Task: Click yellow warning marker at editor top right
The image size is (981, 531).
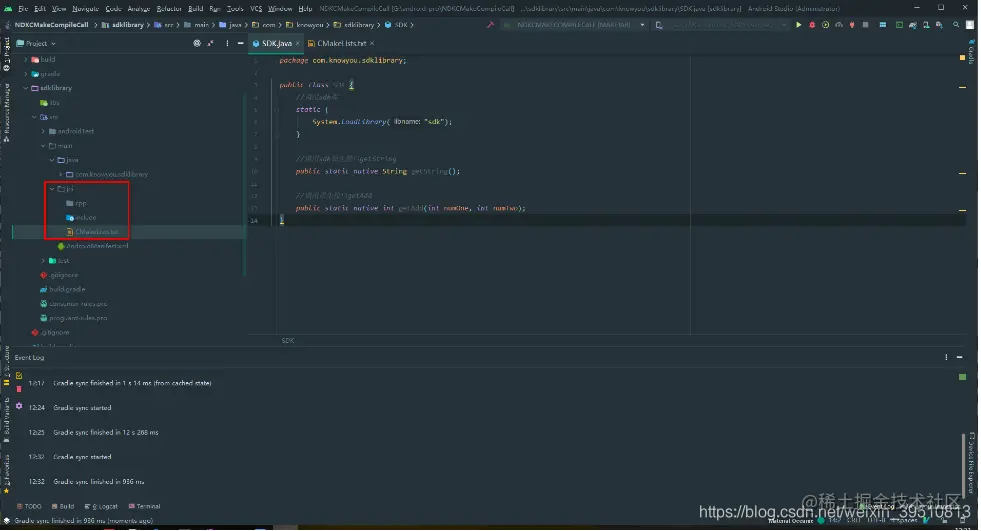Action: click(962, 58)
